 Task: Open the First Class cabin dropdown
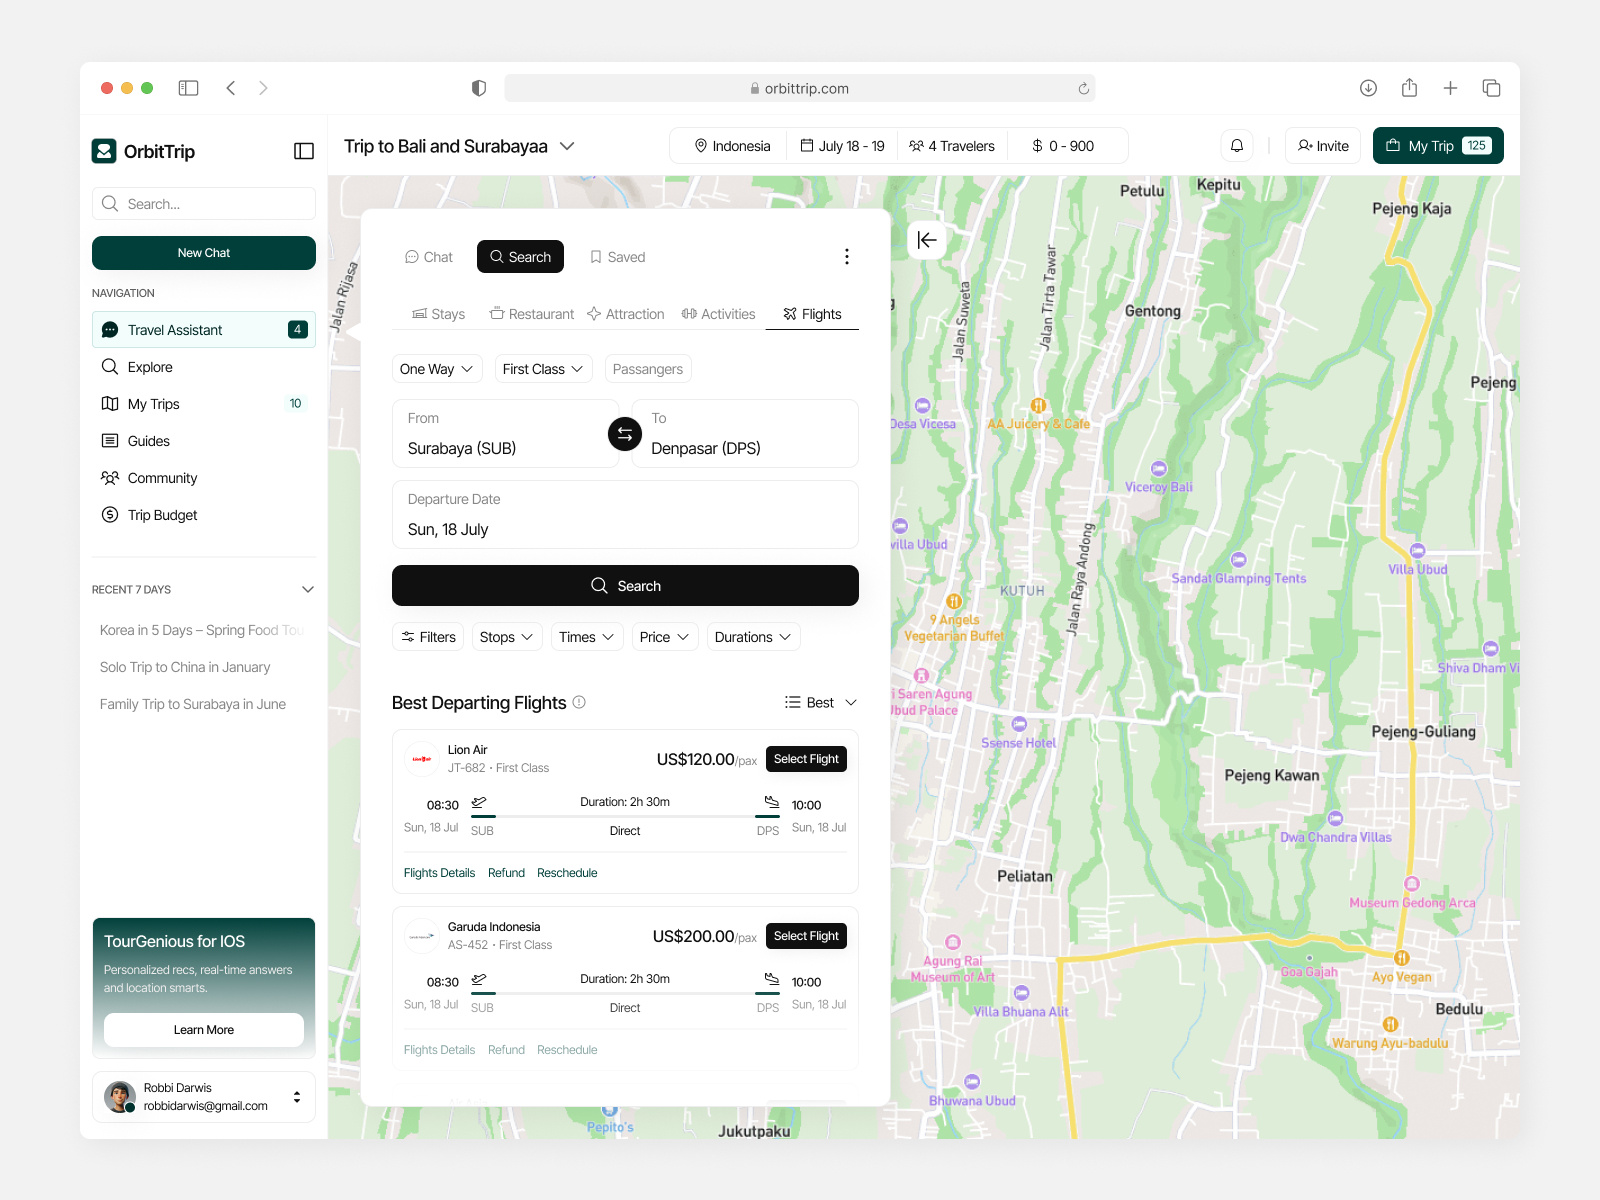click(x=542, y=368)
